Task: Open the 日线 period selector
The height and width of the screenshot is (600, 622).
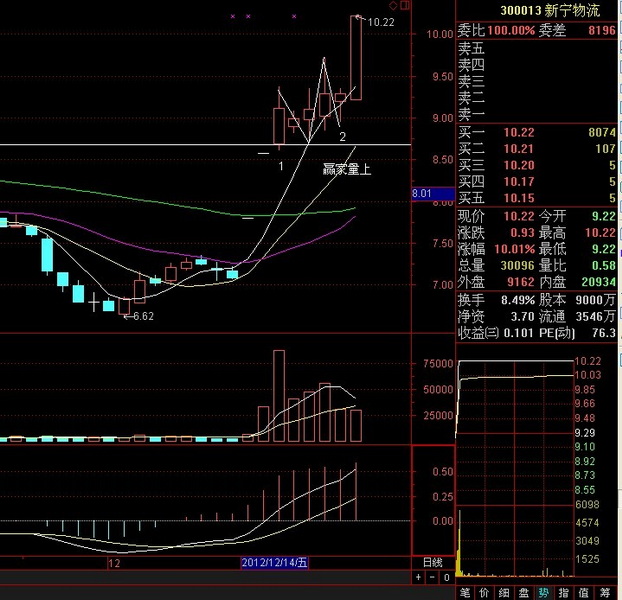Action: [x=432, y=563]
